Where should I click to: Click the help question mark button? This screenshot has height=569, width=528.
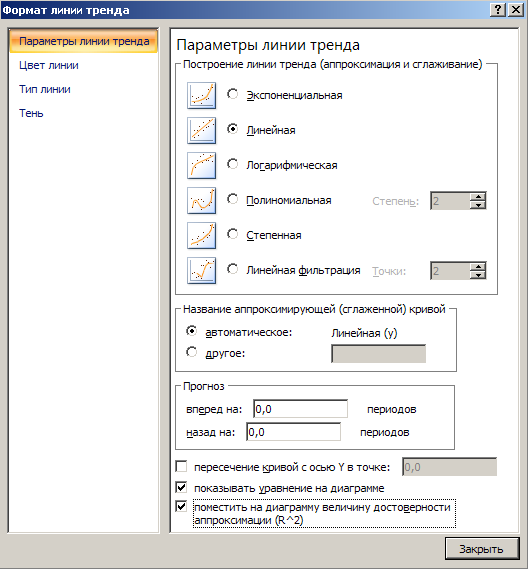click(498, 10)
